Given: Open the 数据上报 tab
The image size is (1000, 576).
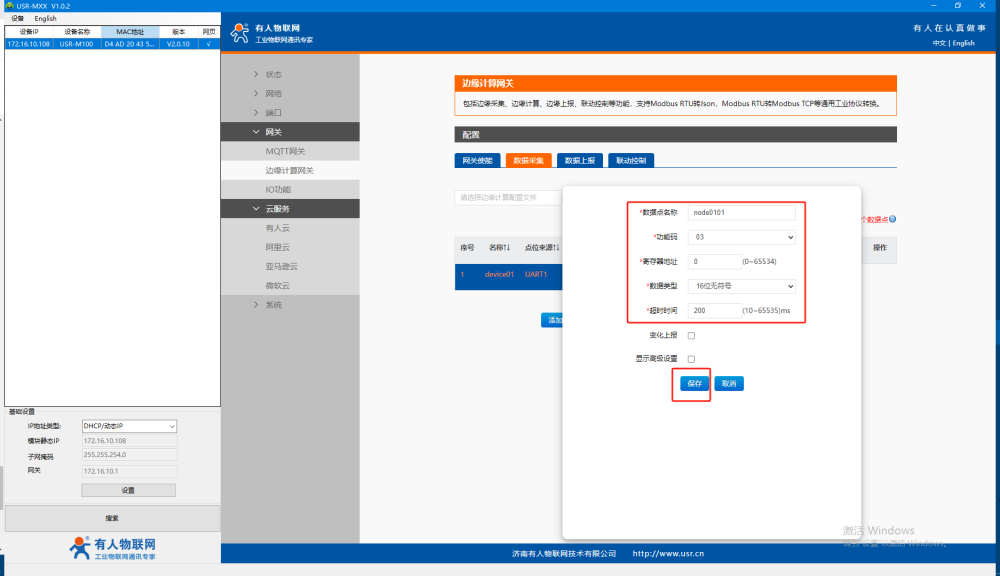Looking at the screenshot, I should 579,160.
